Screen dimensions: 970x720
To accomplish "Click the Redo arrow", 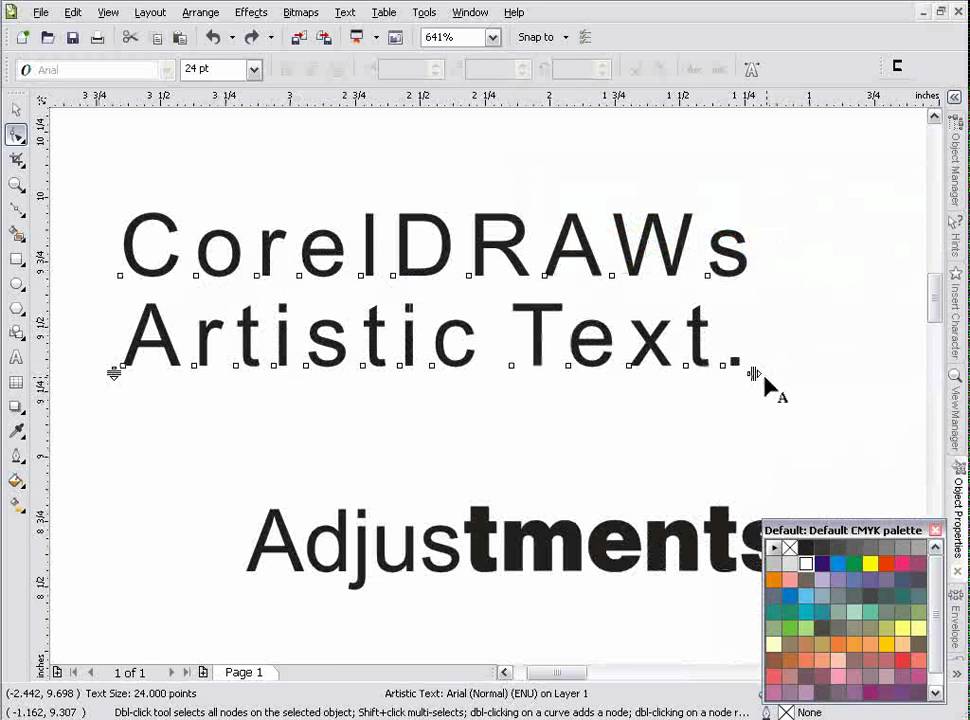I will click(251, 37).
